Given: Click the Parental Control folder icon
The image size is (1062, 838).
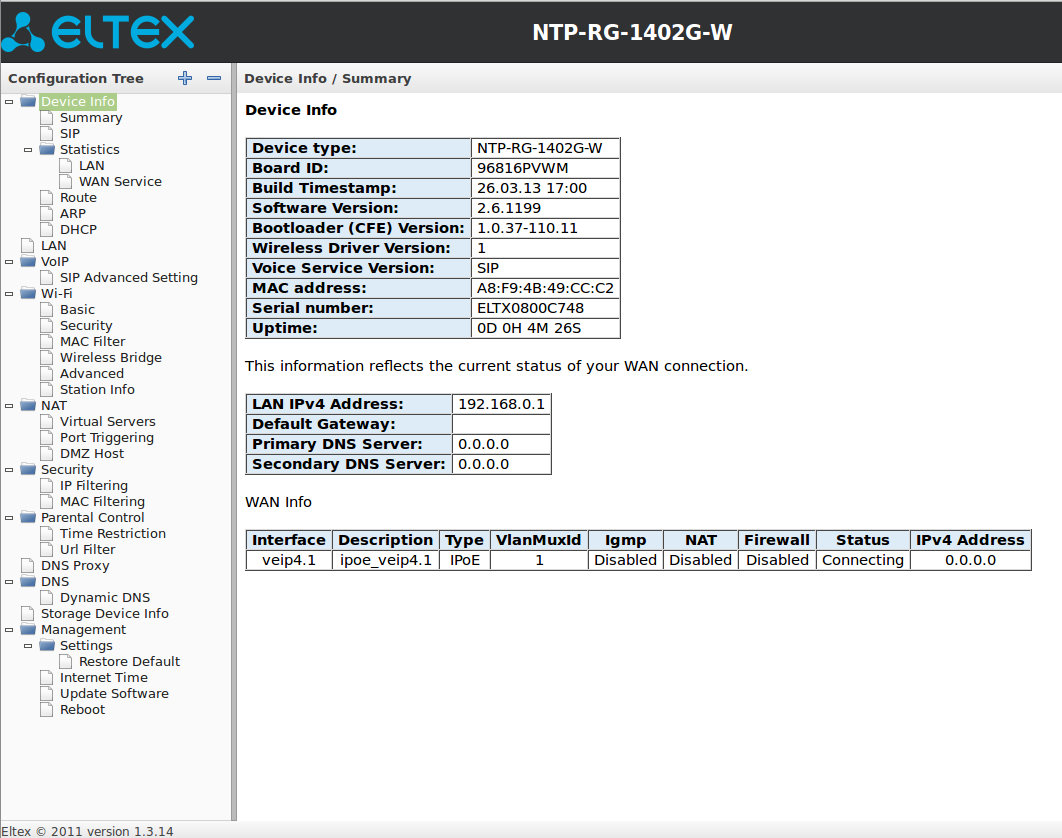Looking at the screenshot, I should click(28, 518).
